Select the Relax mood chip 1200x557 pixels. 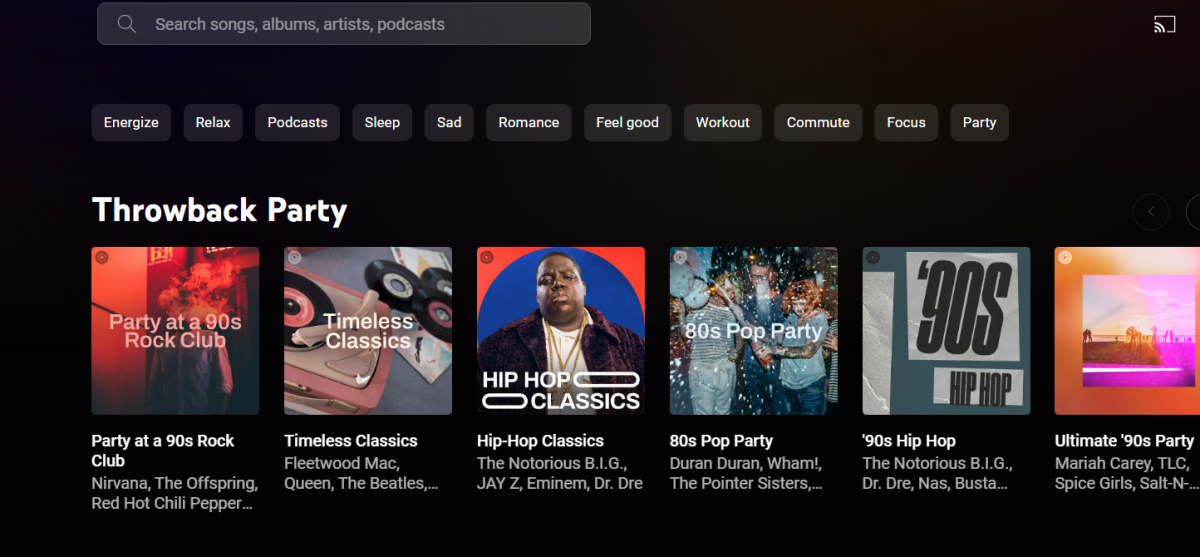pyautogui.click(x=213, y=122)
